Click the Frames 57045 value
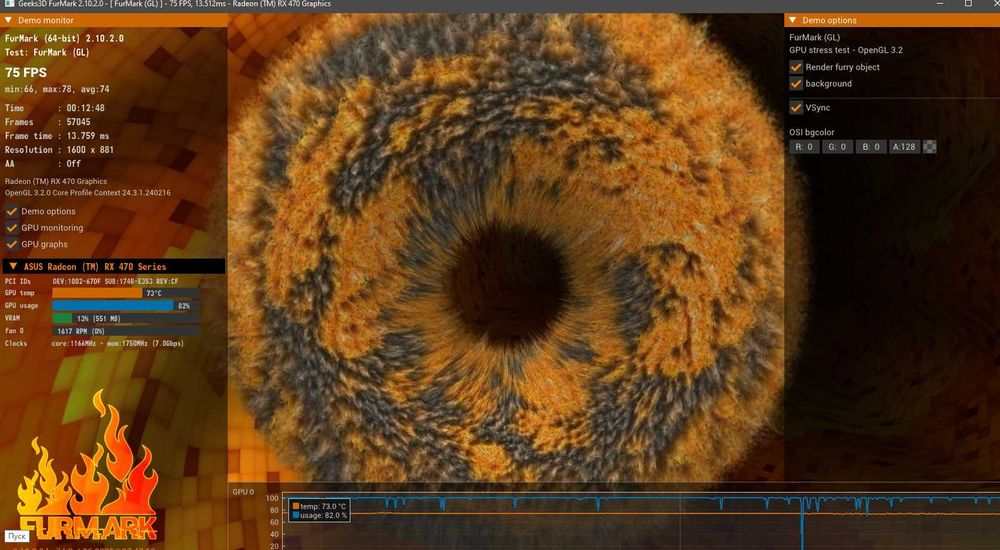The height and width of the screenshot is (550, 1000). (x=78, y=122)
